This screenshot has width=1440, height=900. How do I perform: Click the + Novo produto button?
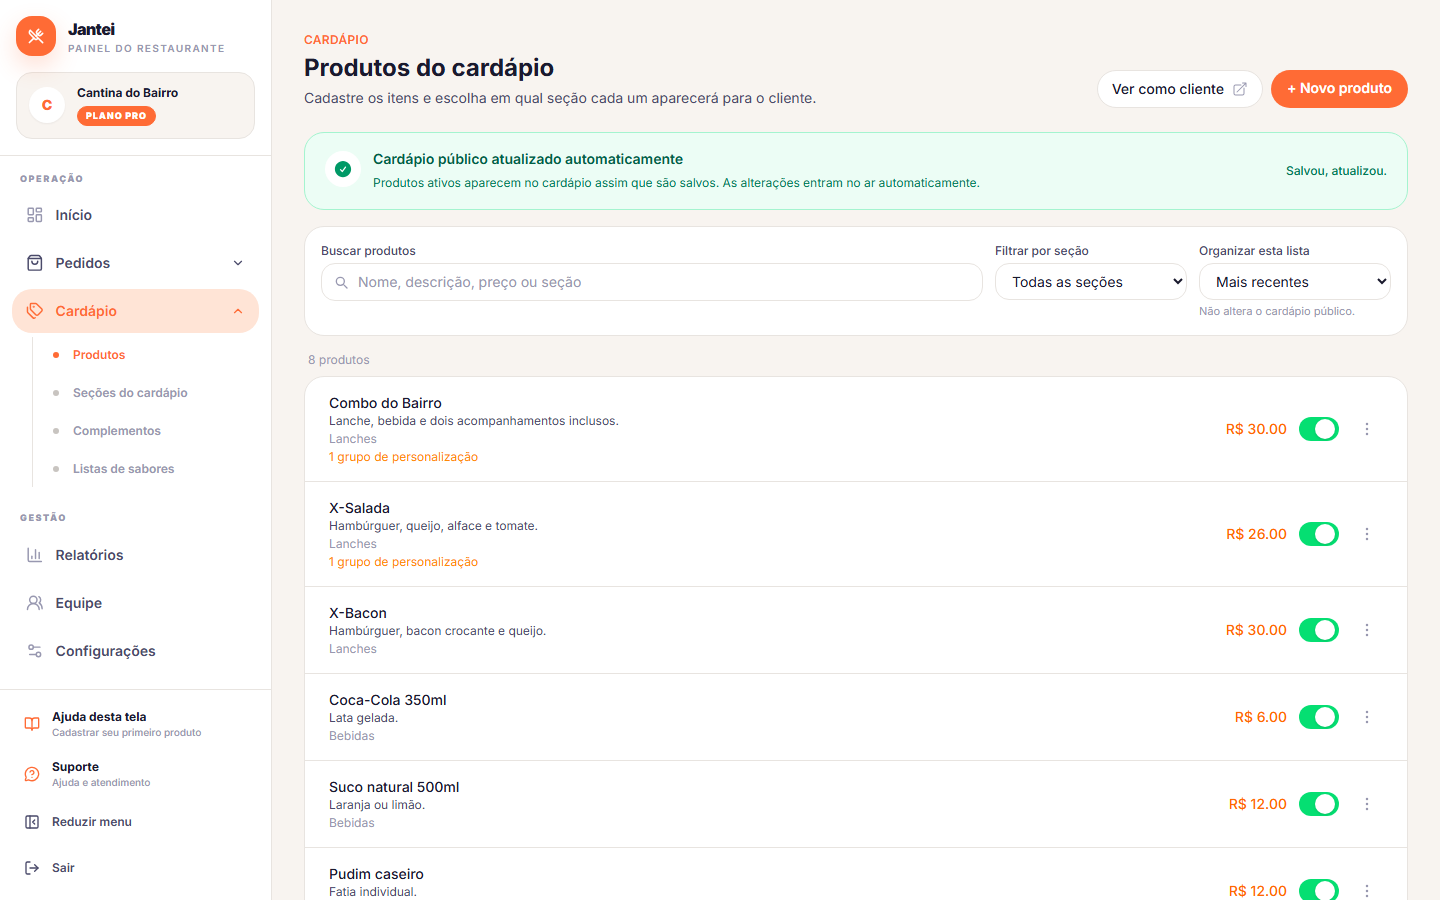(1339, 89)
